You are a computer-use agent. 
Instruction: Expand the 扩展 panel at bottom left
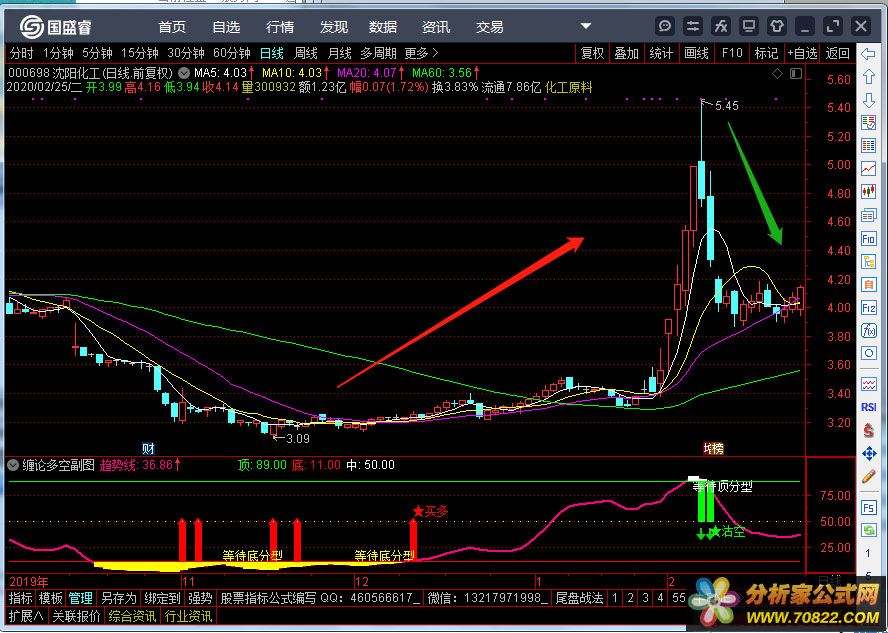point(24,616)
